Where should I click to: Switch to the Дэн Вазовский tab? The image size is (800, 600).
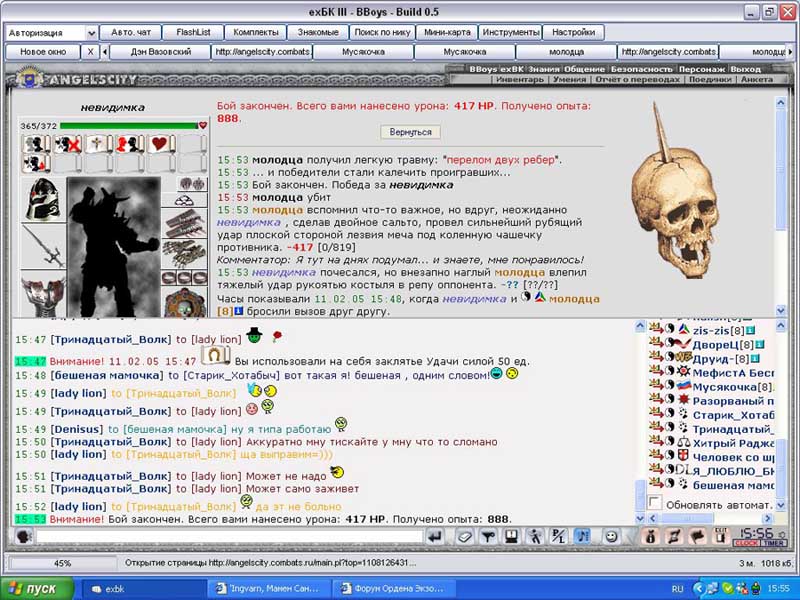(160, 52)
